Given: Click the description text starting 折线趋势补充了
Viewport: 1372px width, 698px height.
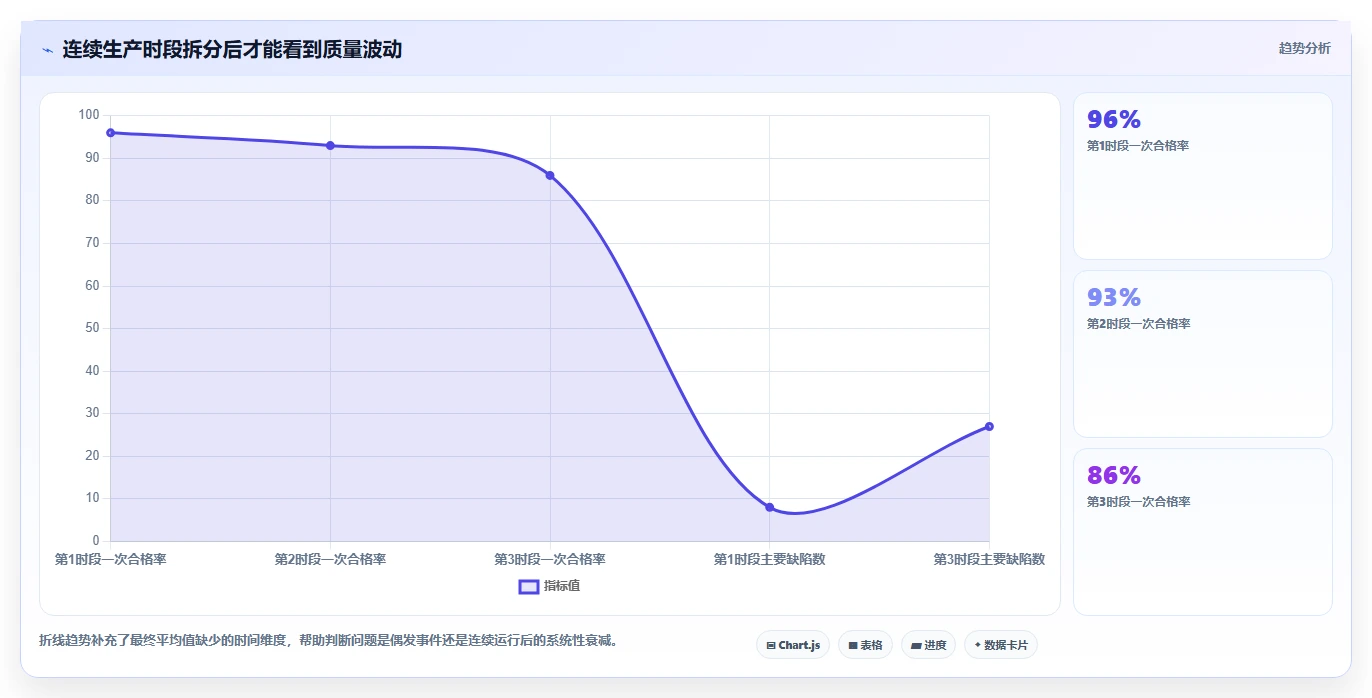Looking at the screenshot, I should point(330,640).
